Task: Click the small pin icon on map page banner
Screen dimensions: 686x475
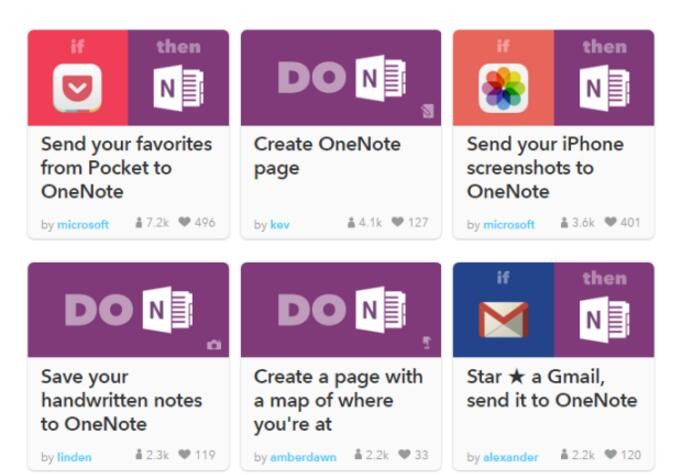Action: (x=427, y=343)
